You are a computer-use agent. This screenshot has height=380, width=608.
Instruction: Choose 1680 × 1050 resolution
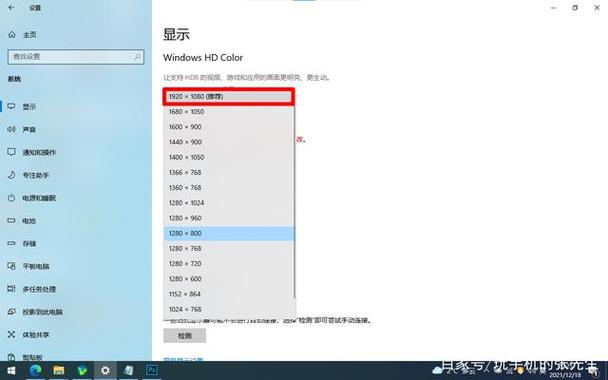tap(229, 112)
